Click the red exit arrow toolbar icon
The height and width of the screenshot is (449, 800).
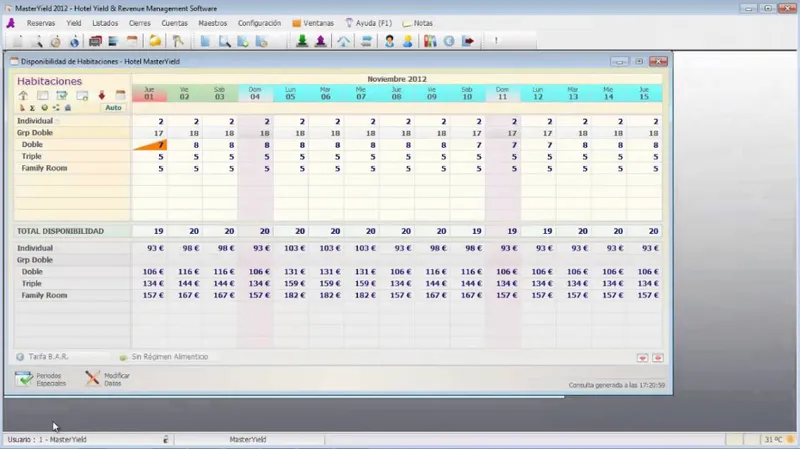[x=468, y=41]
